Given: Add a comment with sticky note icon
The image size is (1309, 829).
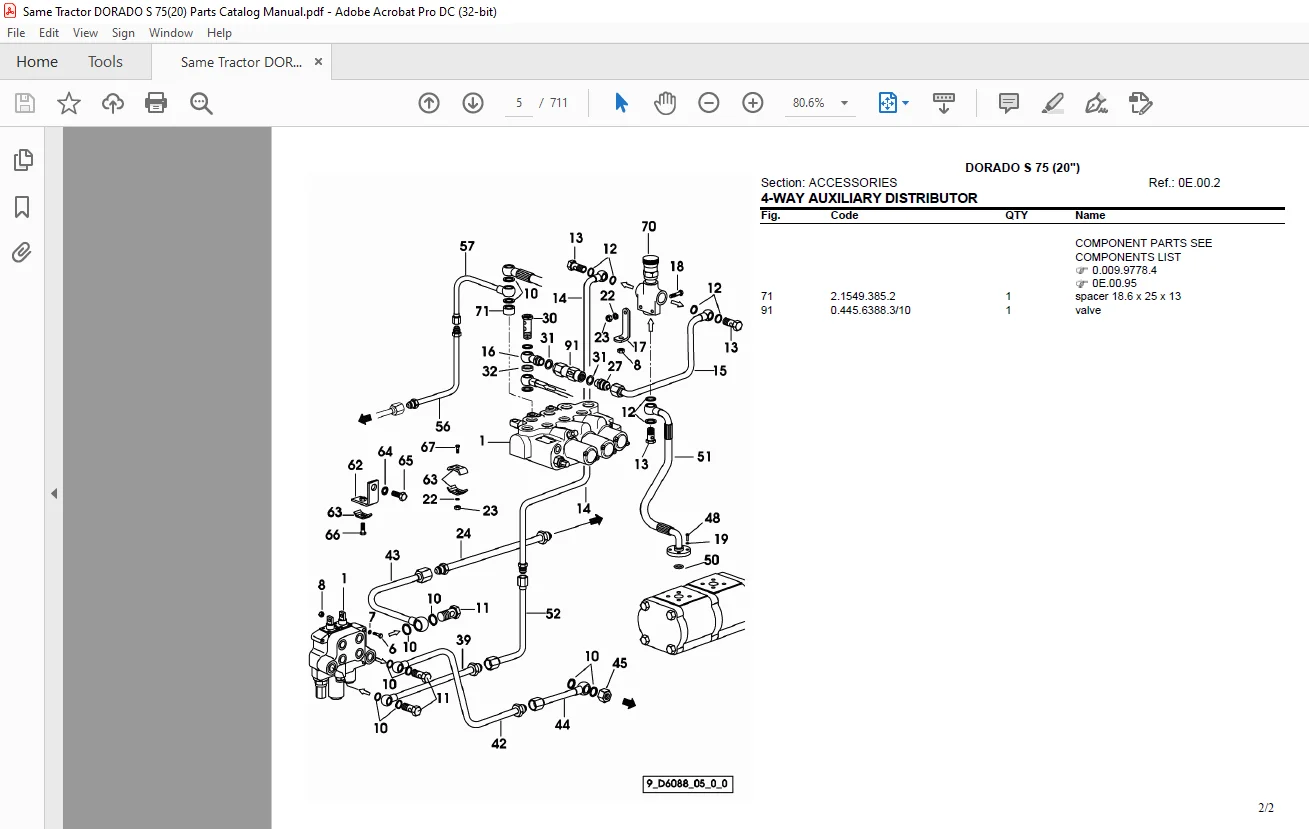Looking at the screenshot, I should (1009, 103).
